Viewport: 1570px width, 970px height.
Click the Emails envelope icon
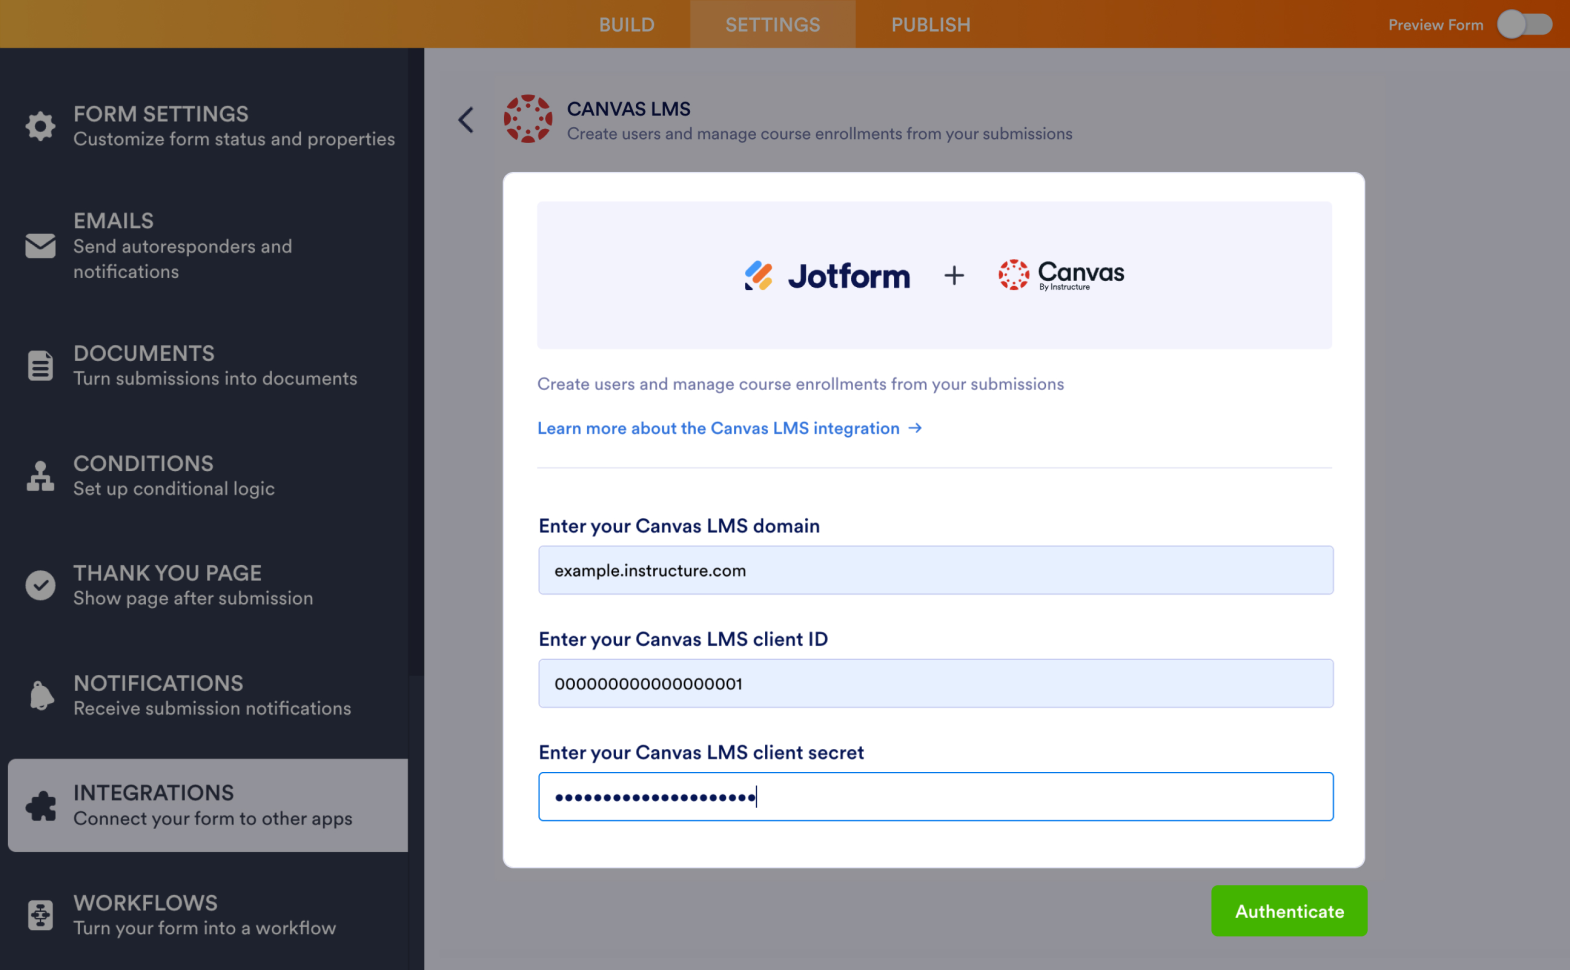point(40,245)
